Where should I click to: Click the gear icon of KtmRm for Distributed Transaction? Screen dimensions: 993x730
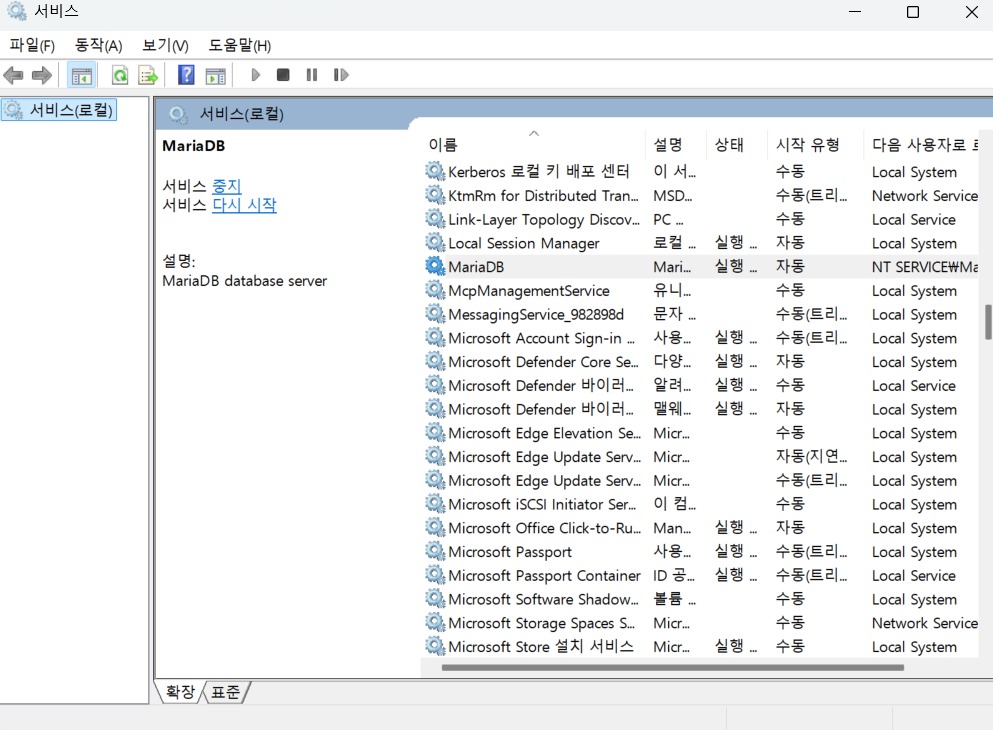435,195
